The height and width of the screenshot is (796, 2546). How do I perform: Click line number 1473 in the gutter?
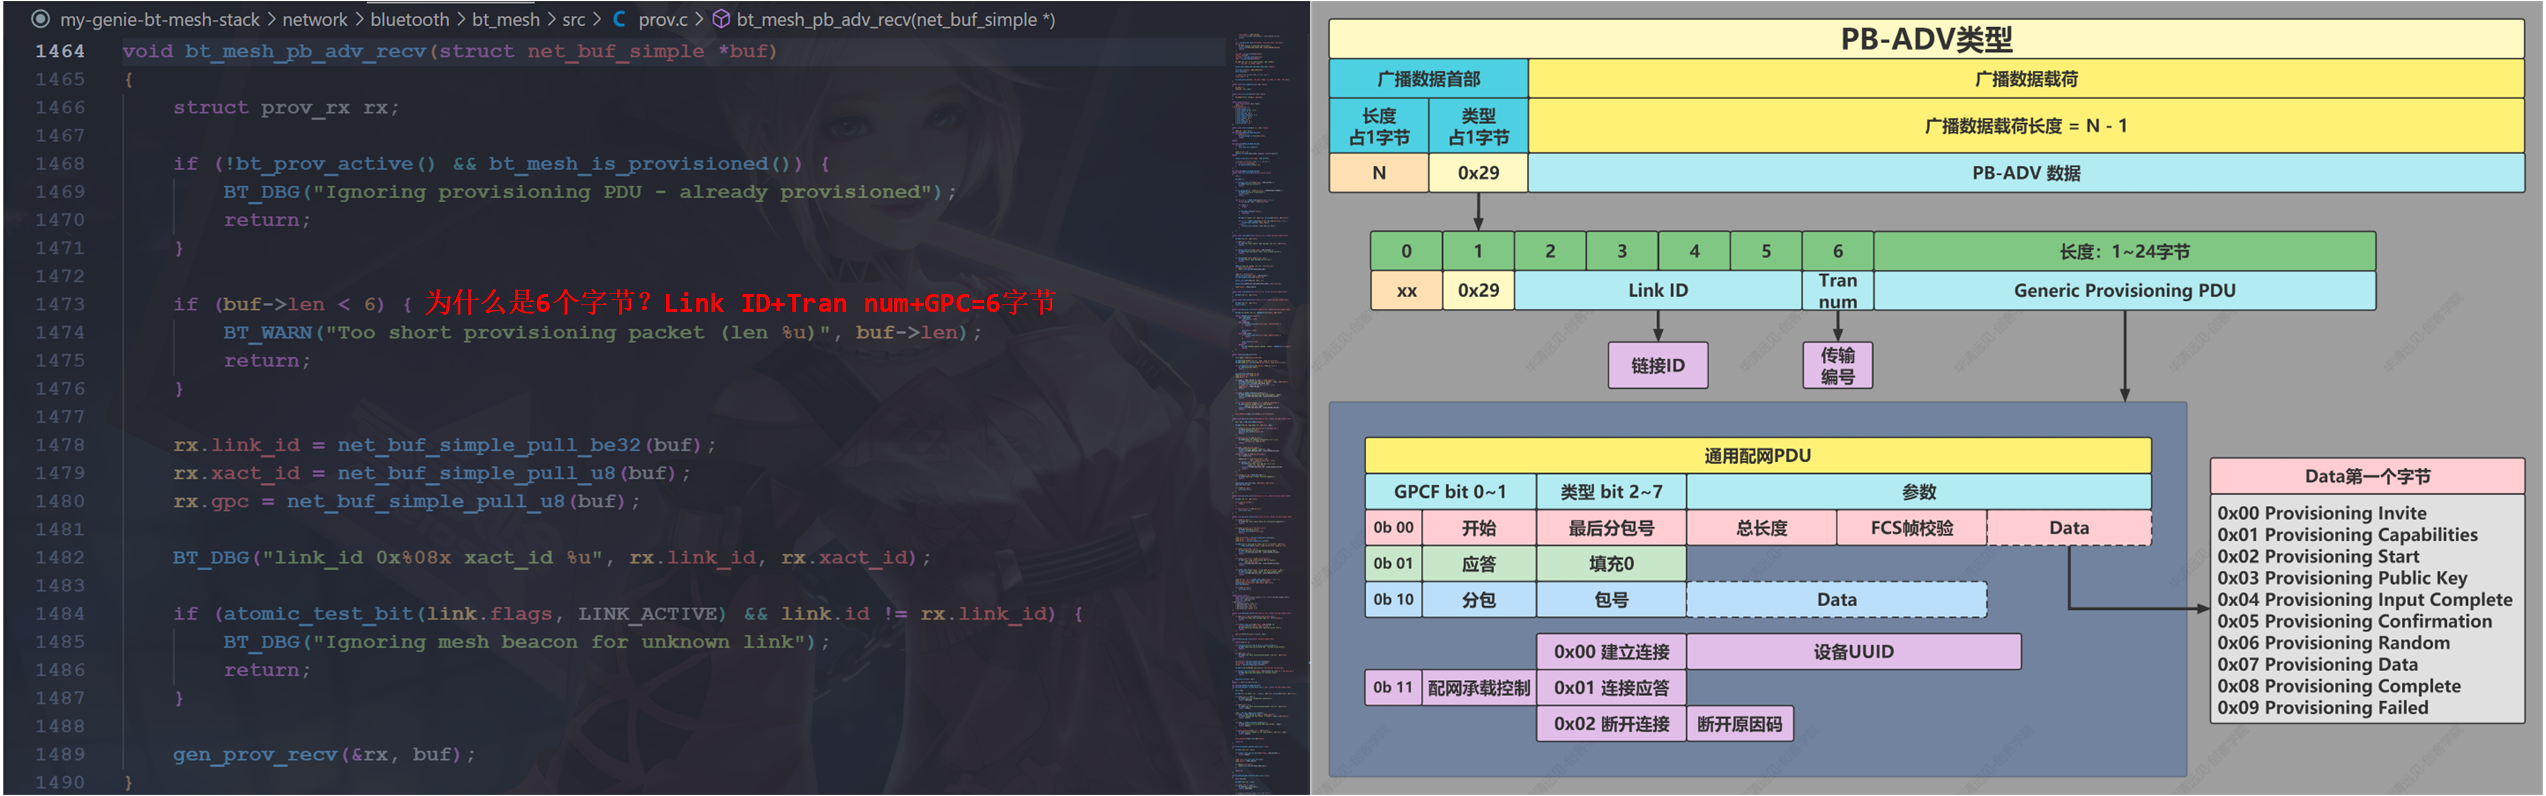pos(60,304)
